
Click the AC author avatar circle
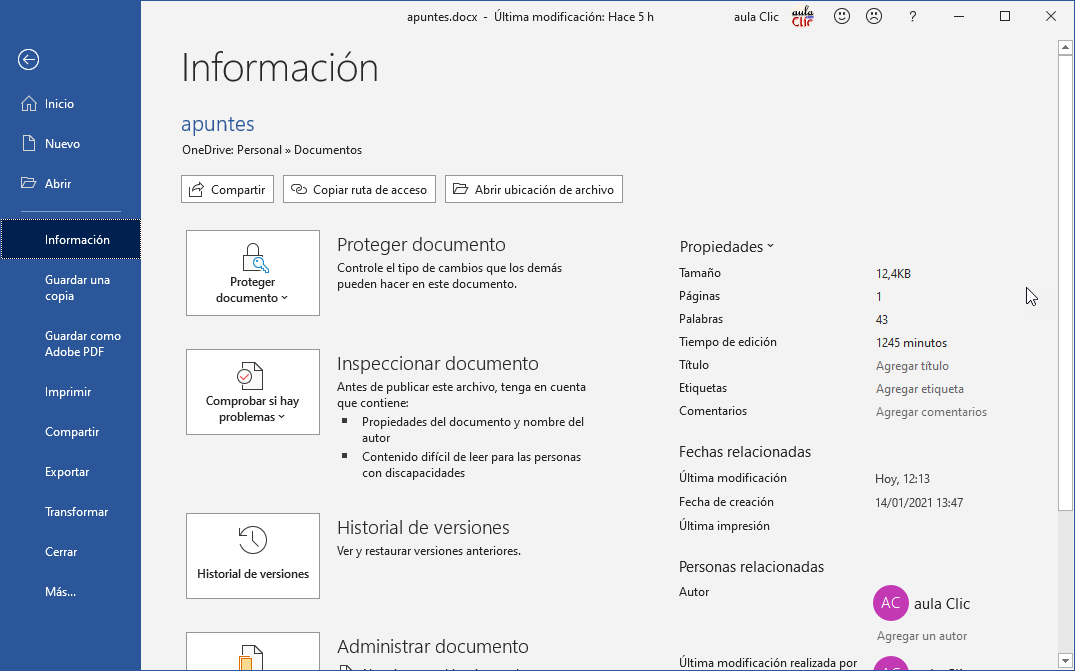pos(890,603)
